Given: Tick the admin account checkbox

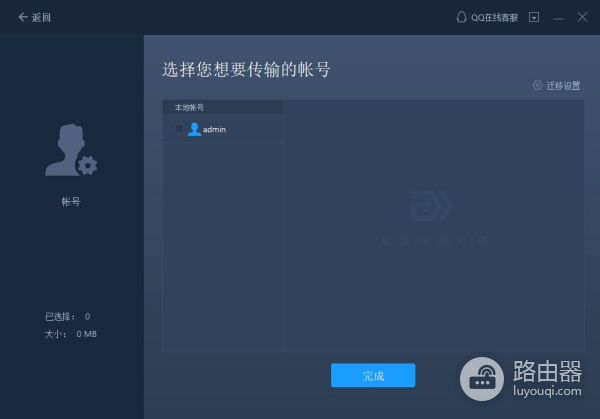Looking at the screenshot, I should click(x=179, y=129).
